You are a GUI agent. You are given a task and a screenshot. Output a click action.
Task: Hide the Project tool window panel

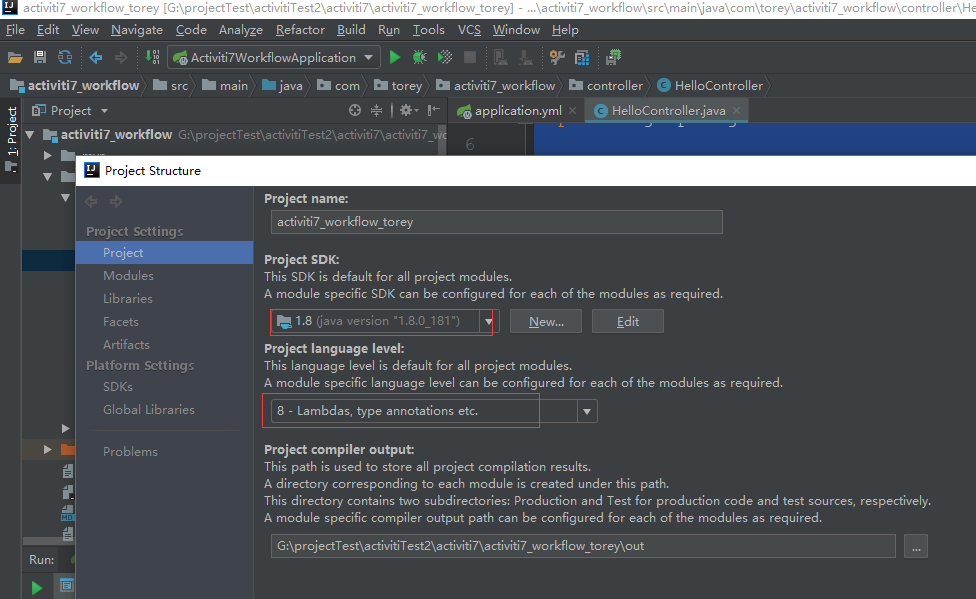coord(434,110)
